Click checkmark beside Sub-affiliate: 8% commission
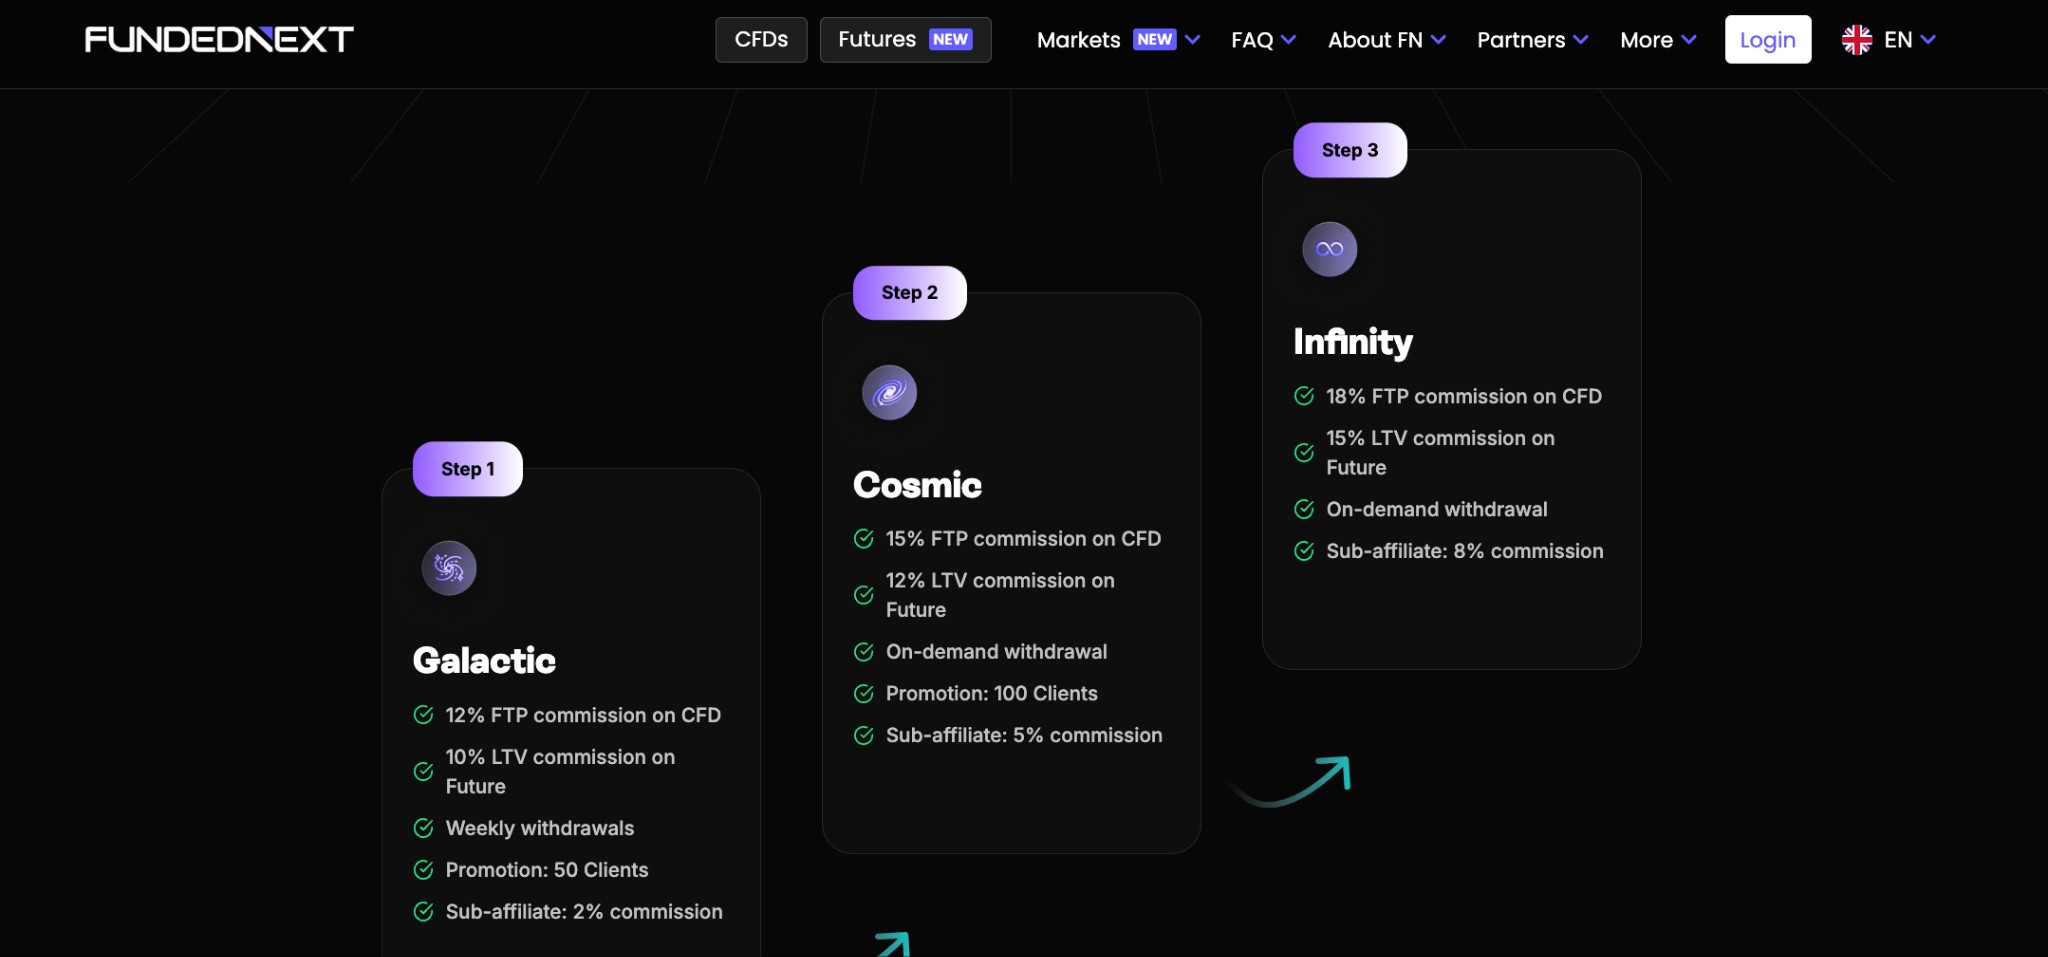2048x957 pixels. (x=1304, y=551)
